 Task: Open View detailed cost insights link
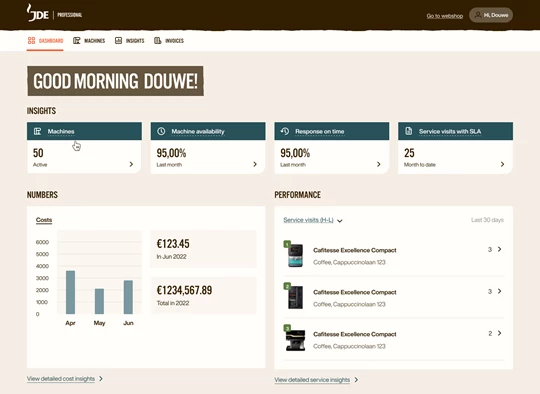point(61,379)
